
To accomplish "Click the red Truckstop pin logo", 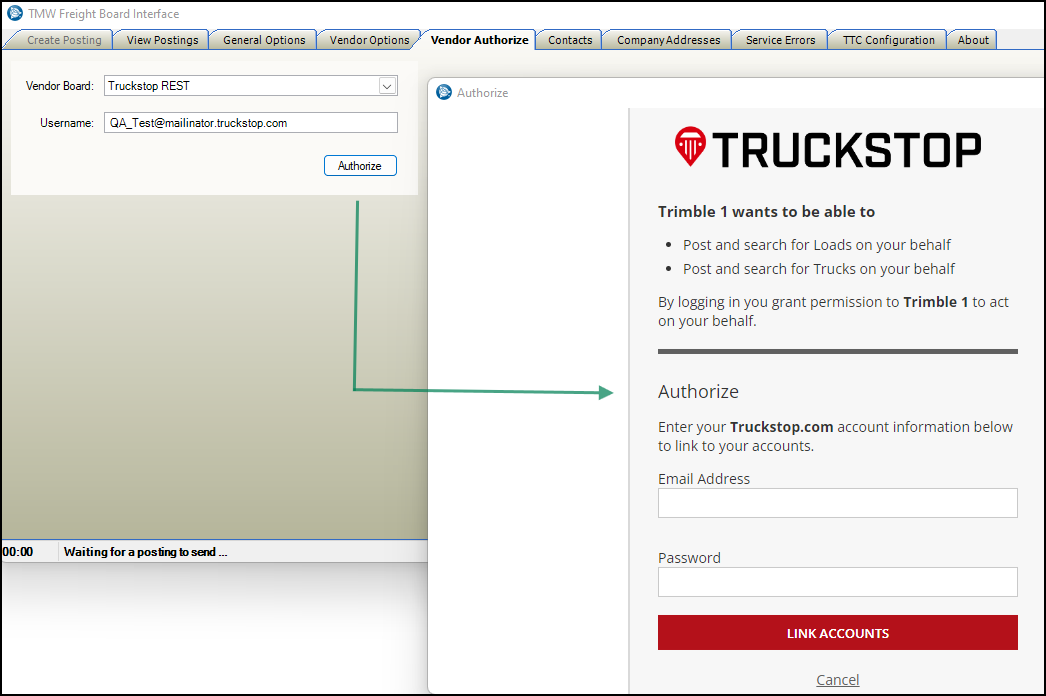I will click(692, 147).
